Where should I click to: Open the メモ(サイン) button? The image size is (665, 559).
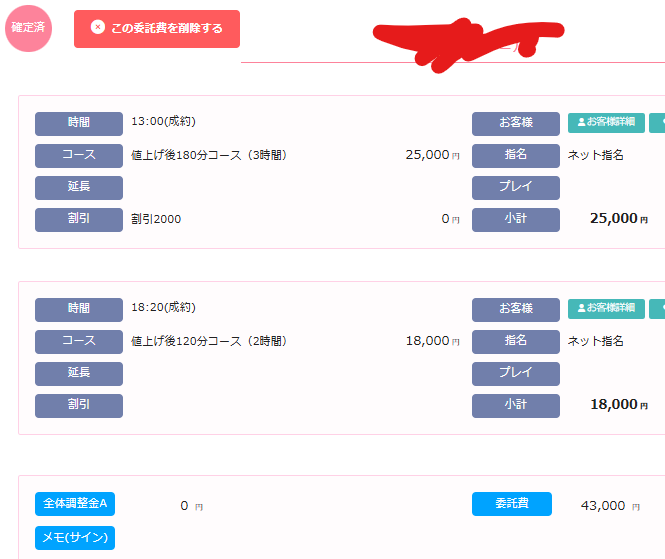point(75,538)
